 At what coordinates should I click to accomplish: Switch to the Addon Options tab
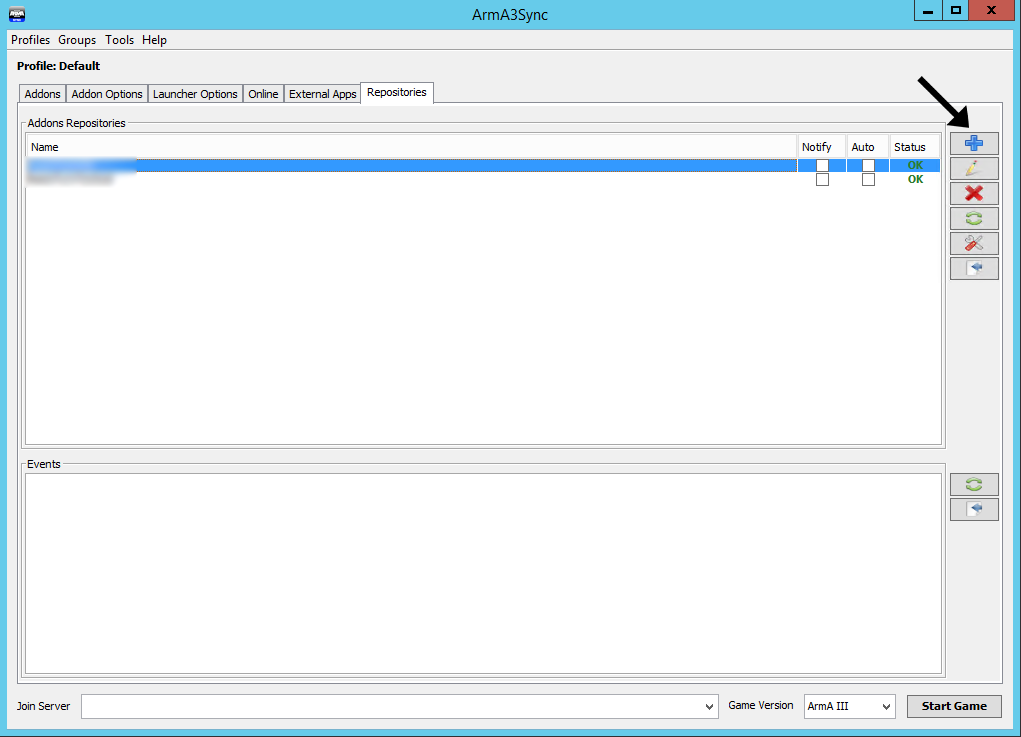(x=107, y=94)
